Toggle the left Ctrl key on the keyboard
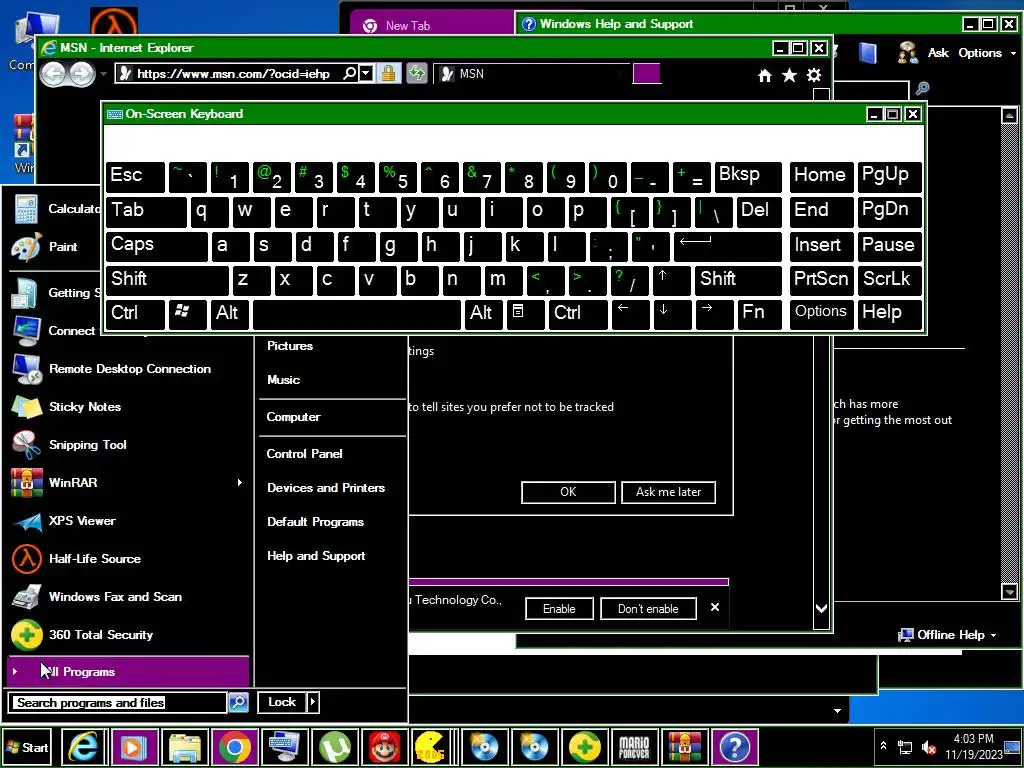 coord(136,313)
